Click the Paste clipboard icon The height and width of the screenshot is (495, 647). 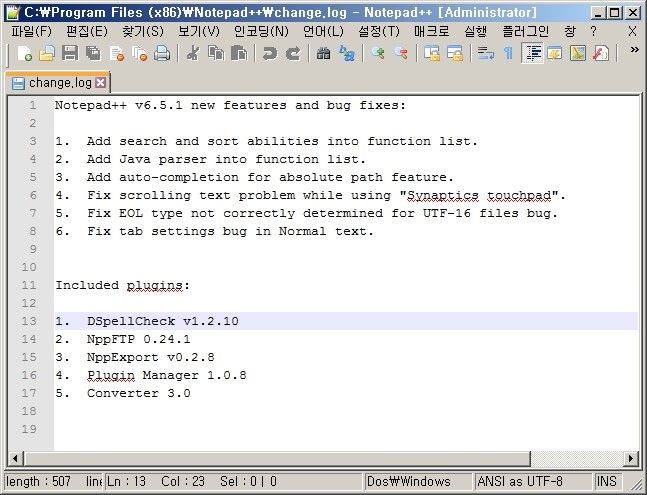[x=238, y=53]
